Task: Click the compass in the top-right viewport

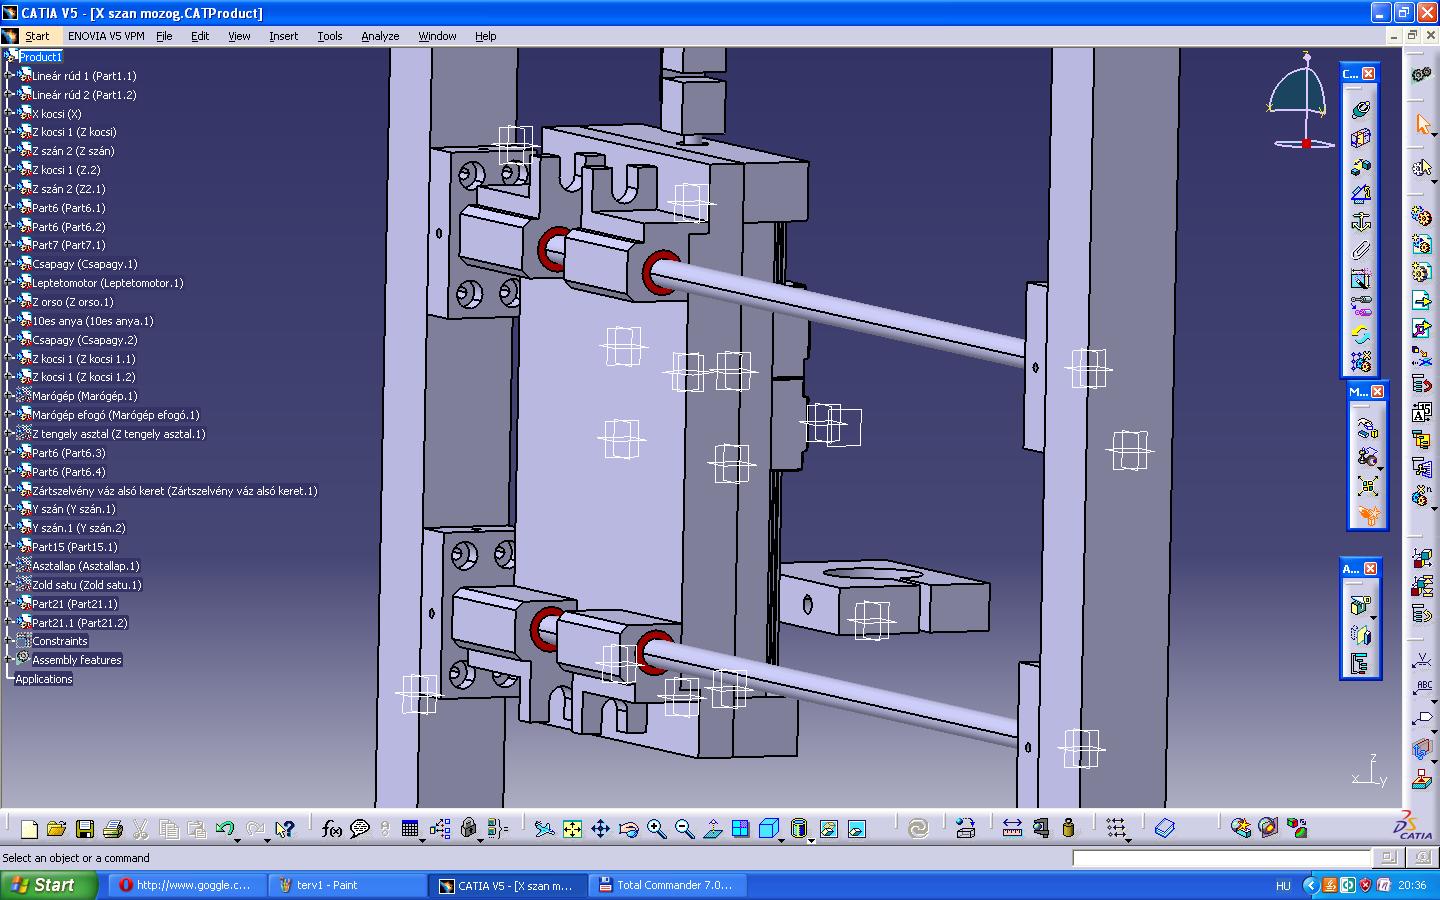Action: [x=1302, y=102]
